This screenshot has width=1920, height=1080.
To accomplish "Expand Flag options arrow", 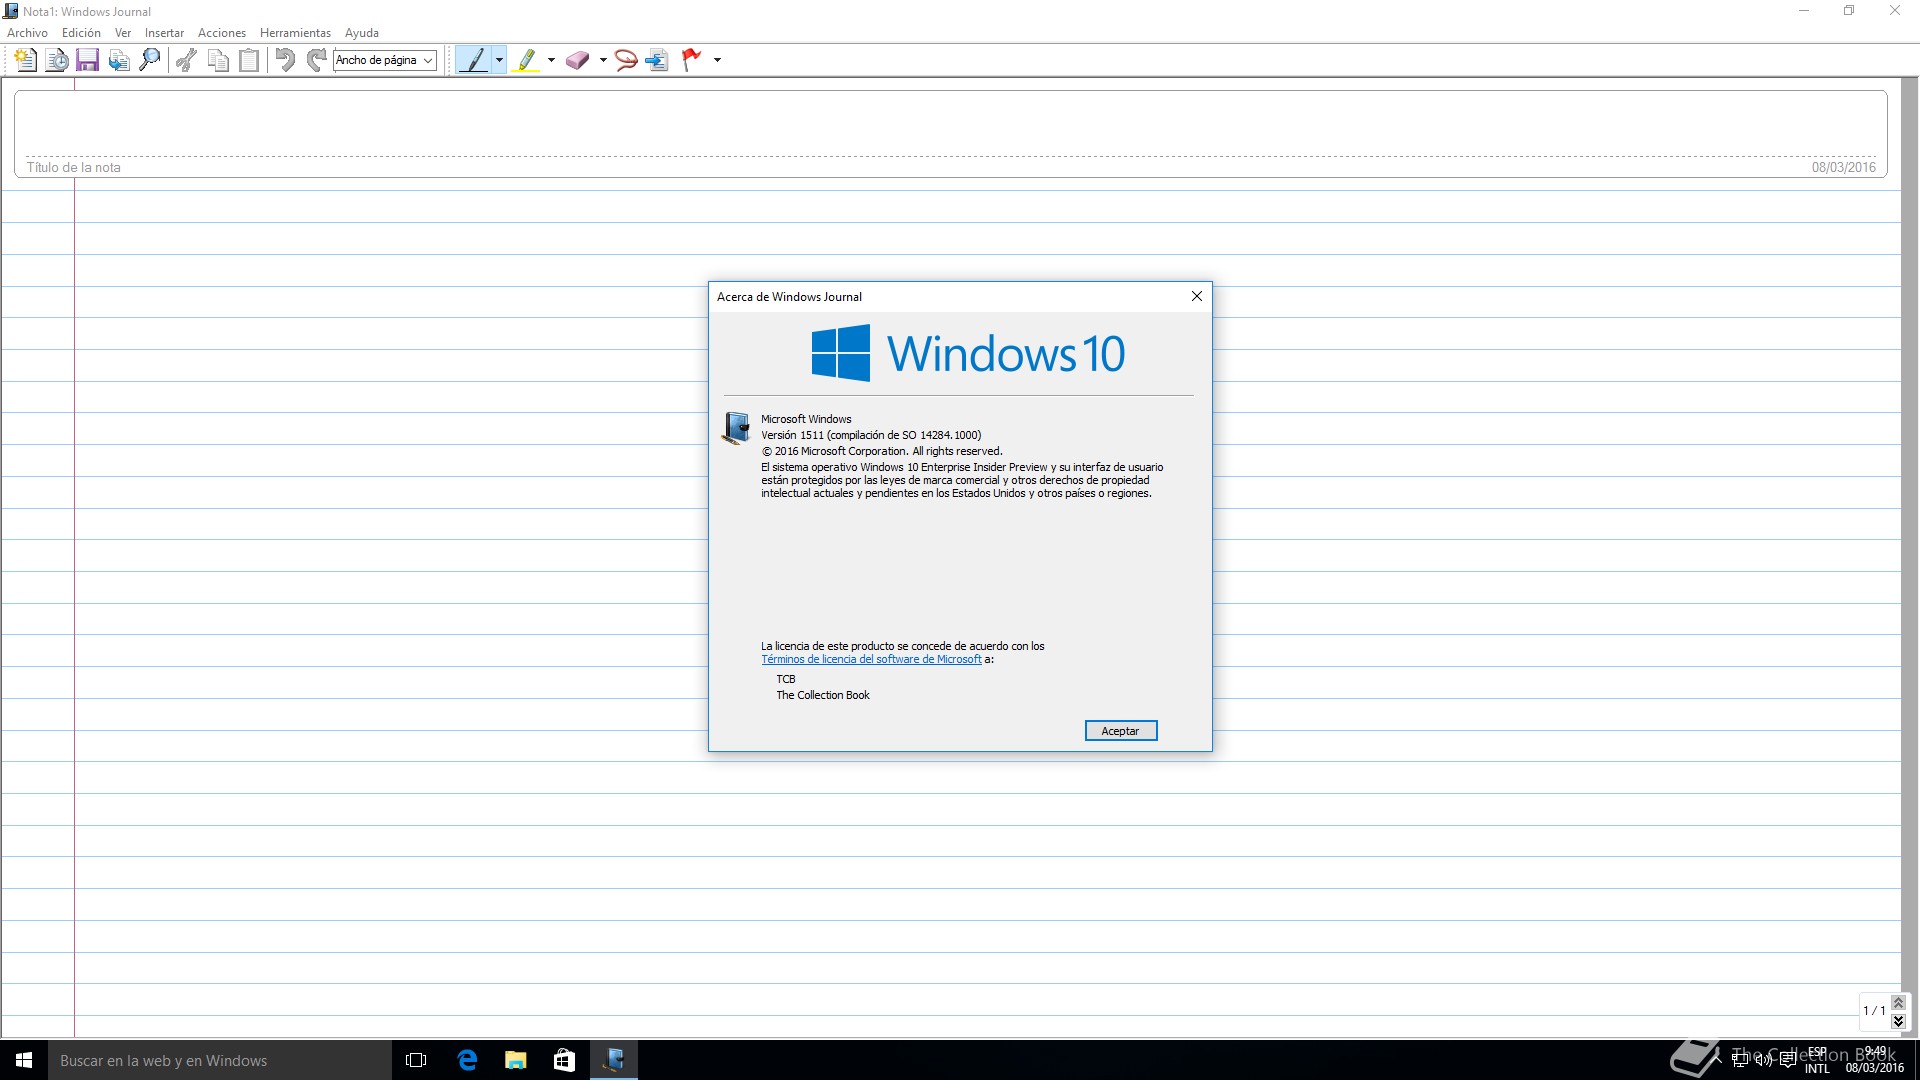I will (717, 60).
